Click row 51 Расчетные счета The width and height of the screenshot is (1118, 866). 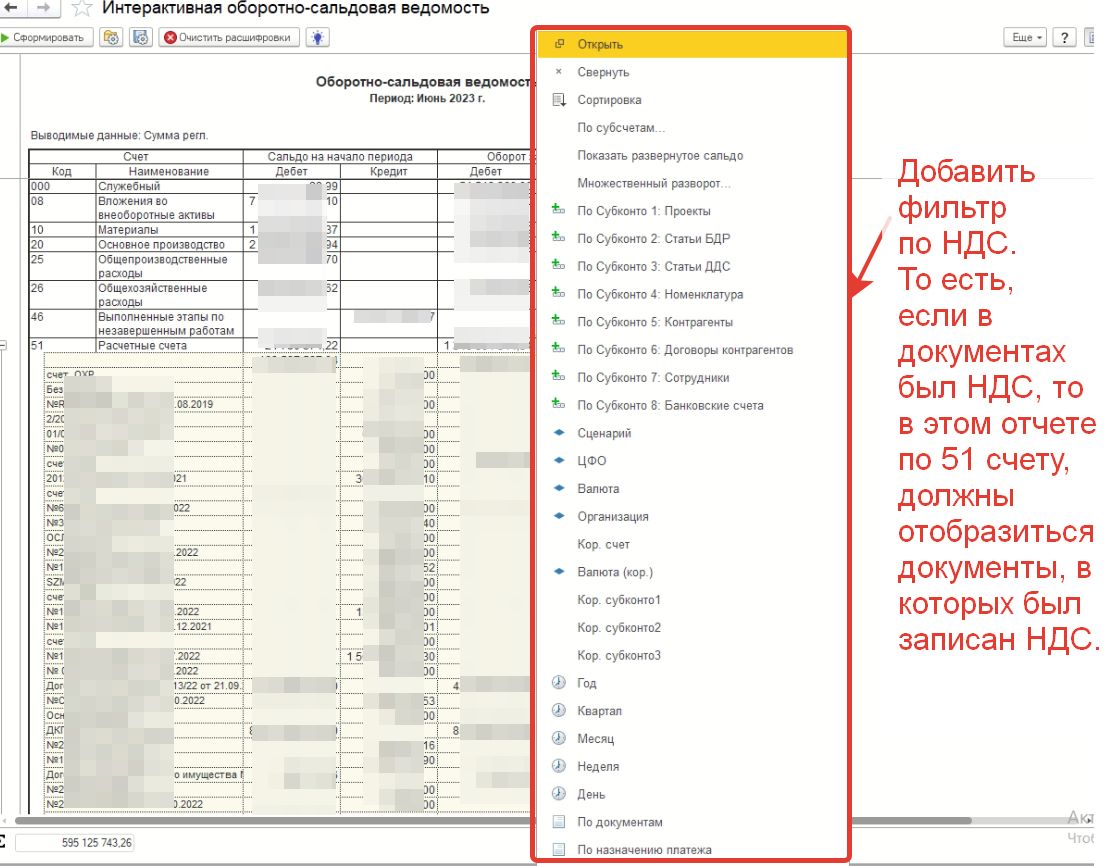point(140,346)
